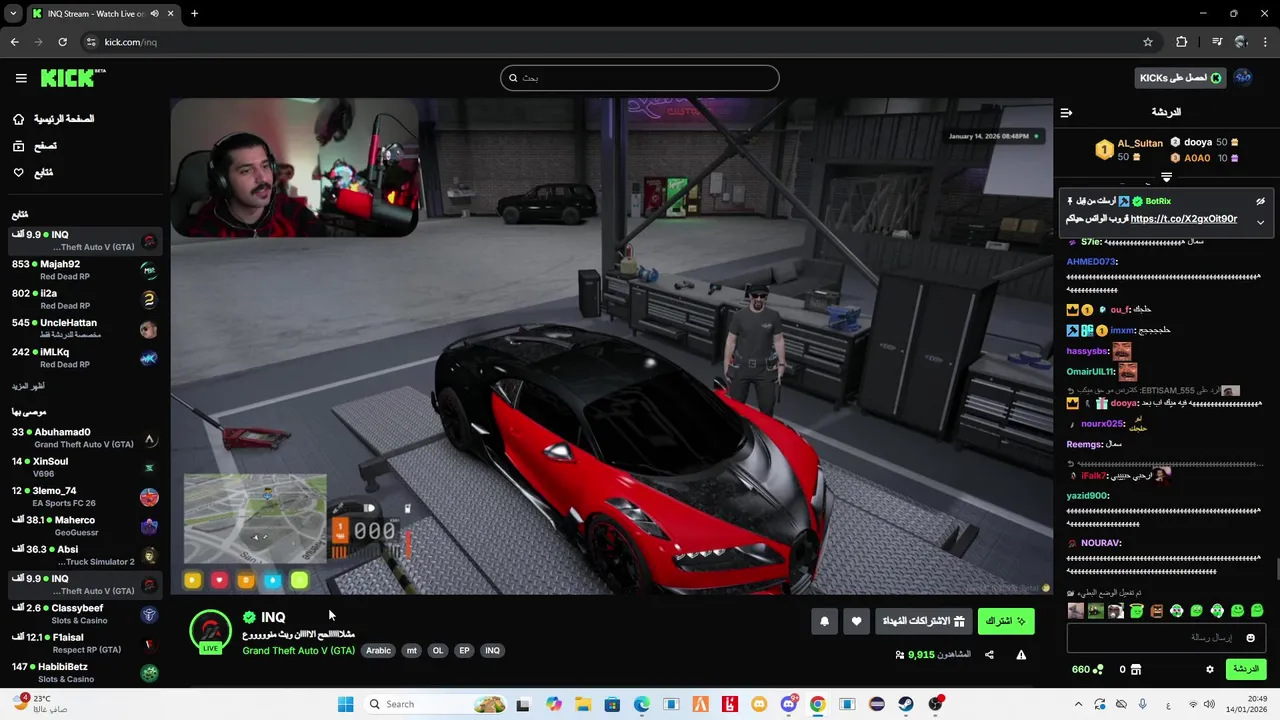Open Discord from the taskbar
Viewport: 1280px width, 720px height.
click(788, 704)
